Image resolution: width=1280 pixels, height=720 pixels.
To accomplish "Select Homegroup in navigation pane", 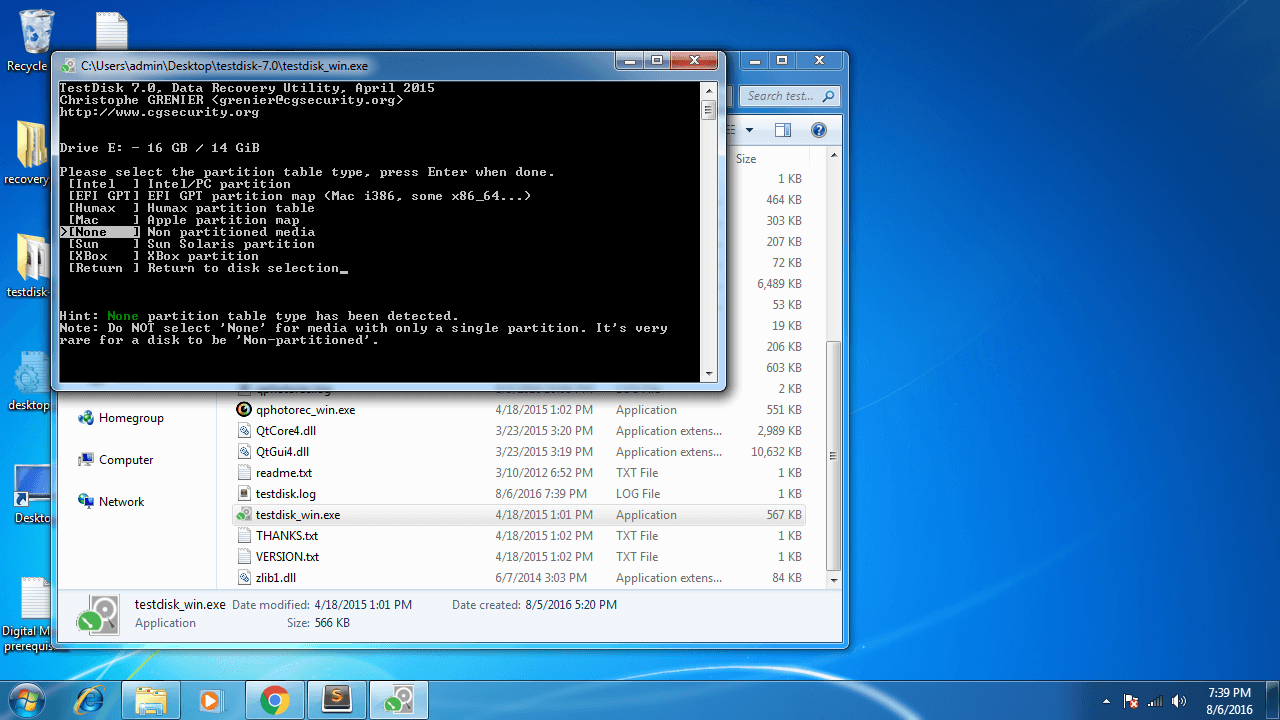I will (x=131, y=418).
